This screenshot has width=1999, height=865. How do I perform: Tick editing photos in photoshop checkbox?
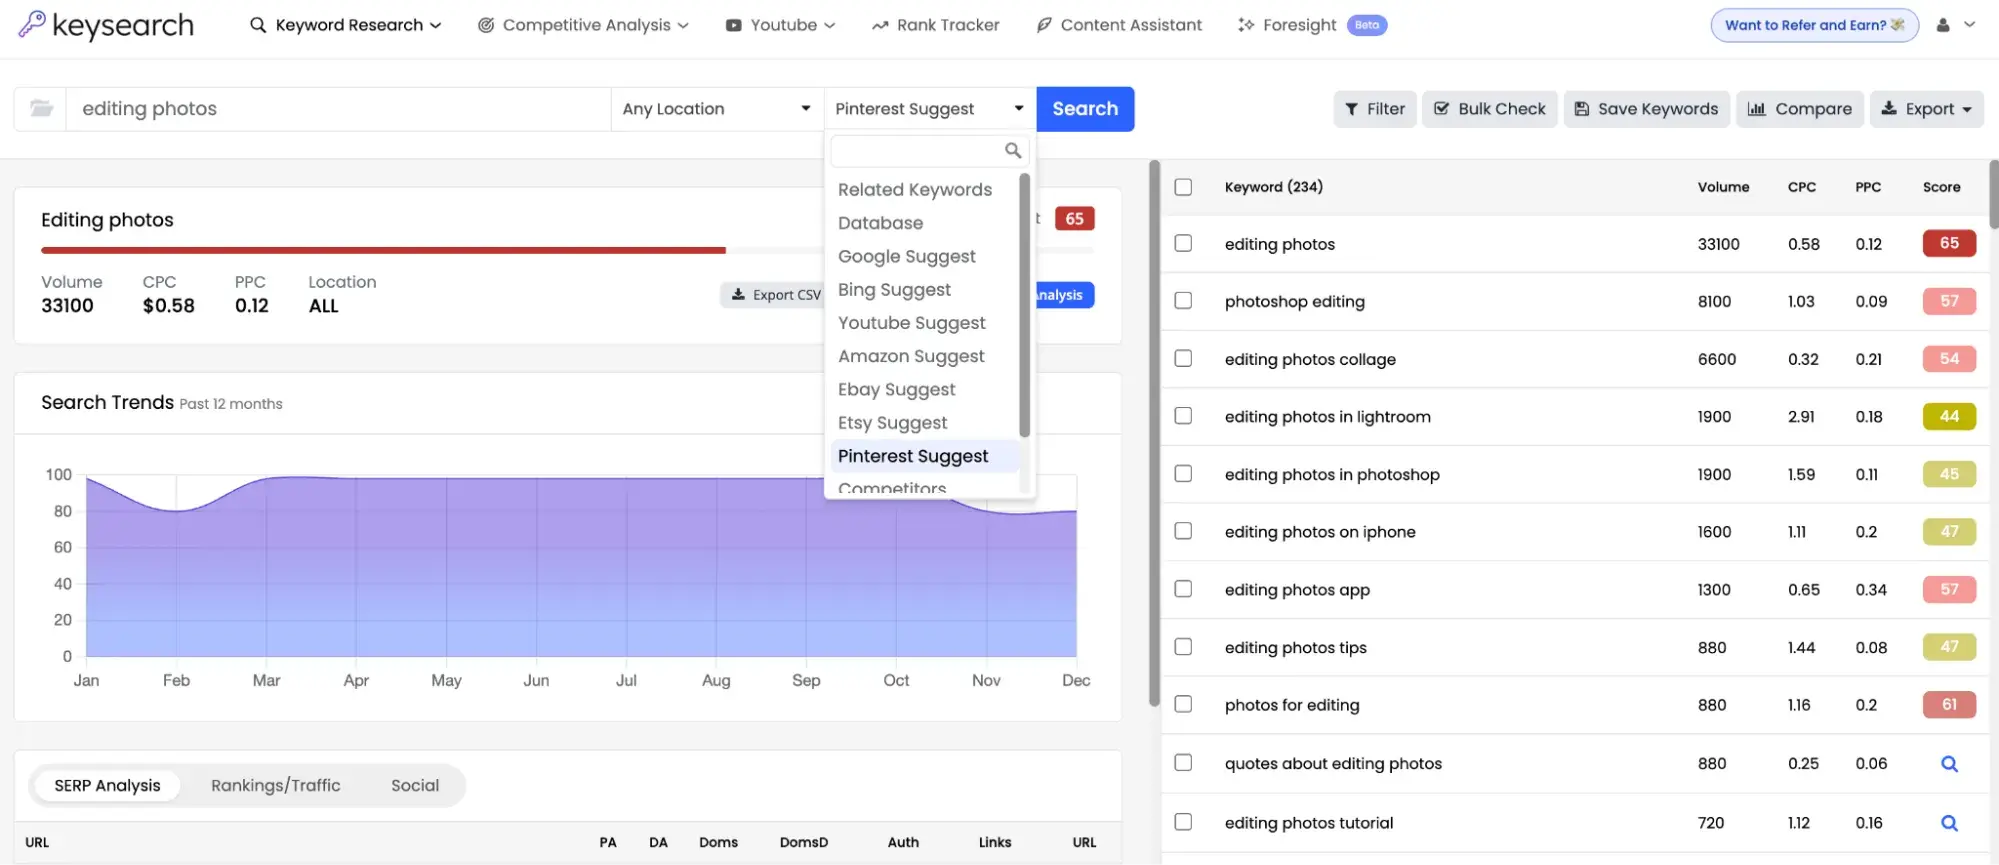tap(1183, 473)
